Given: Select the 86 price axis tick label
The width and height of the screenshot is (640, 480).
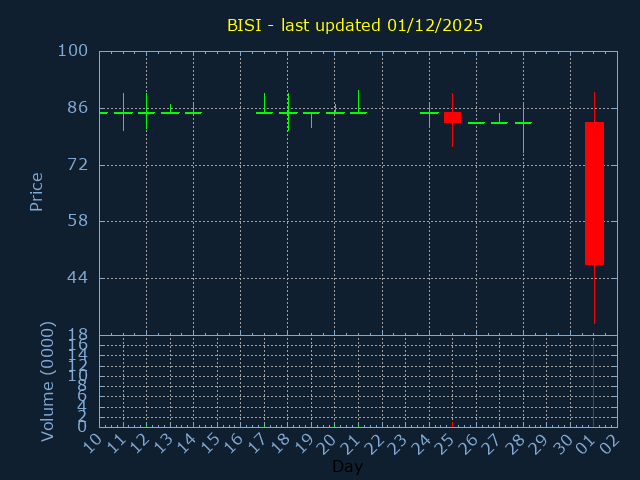Looking at the screenshot, I should [78, 108].
